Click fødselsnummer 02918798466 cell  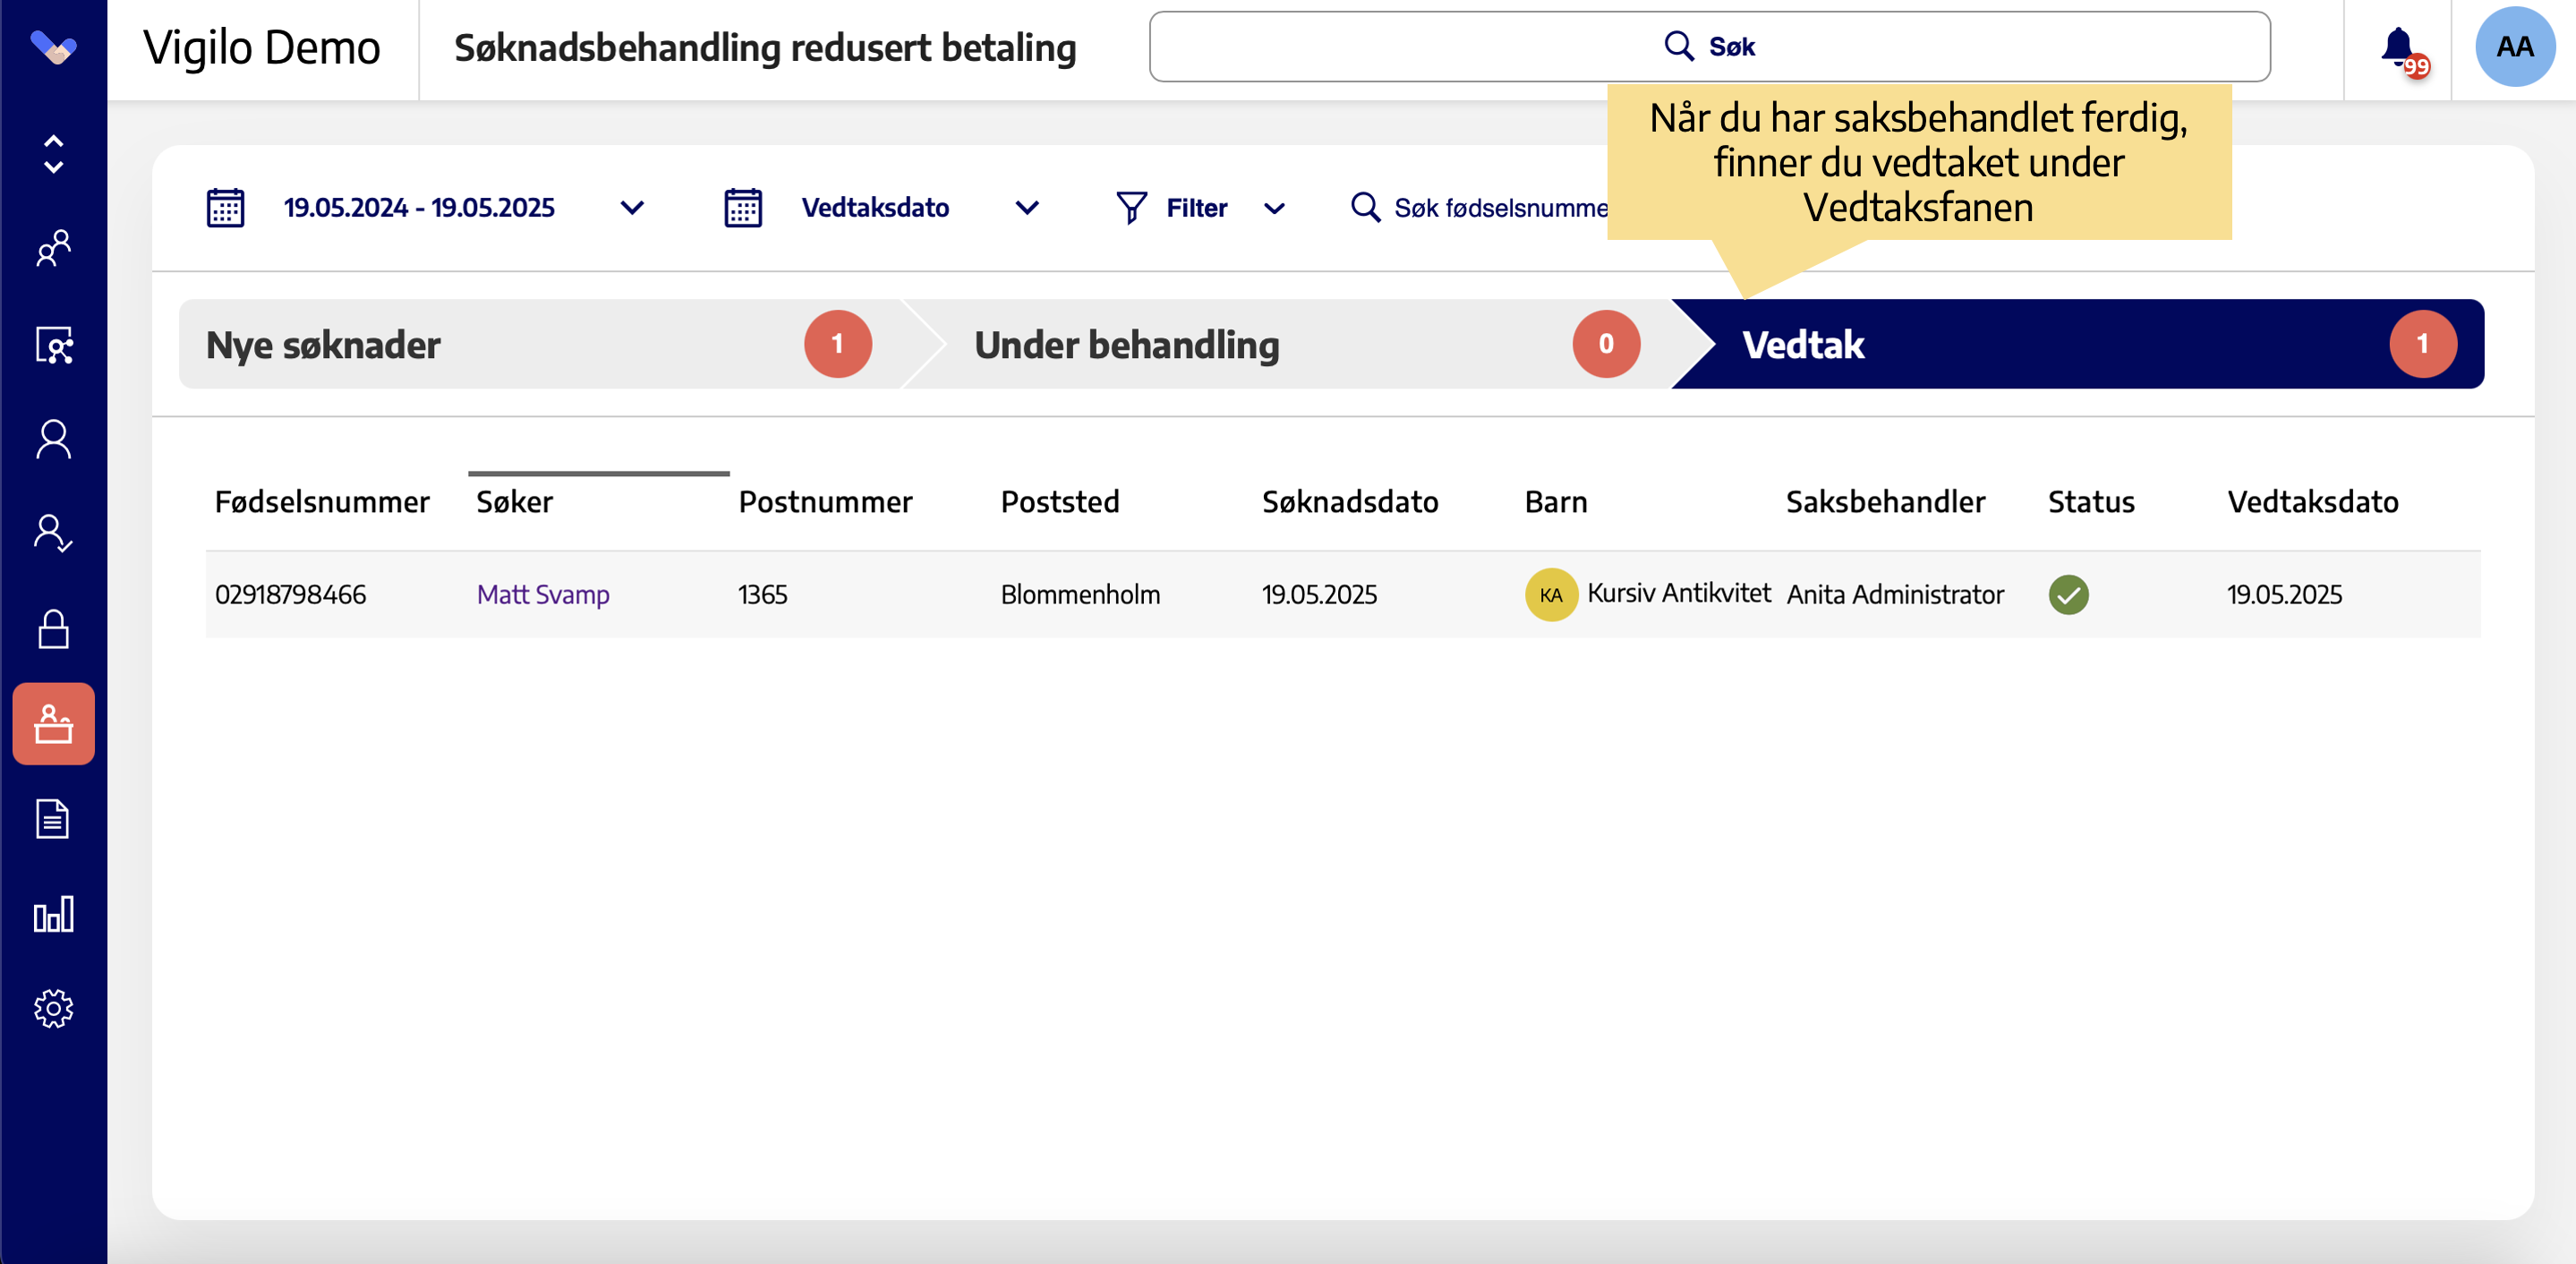[x=290, y=595]
